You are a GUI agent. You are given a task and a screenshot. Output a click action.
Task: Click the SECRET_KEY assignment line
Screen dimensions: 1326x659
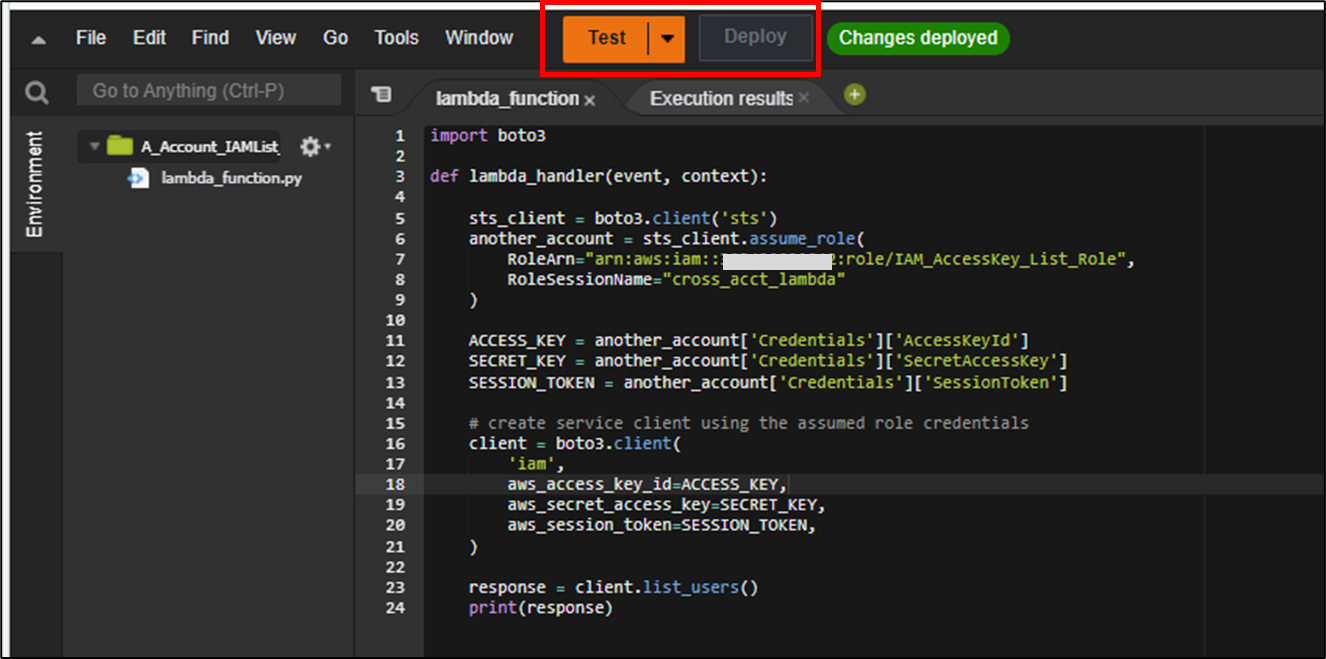[768, 360]
